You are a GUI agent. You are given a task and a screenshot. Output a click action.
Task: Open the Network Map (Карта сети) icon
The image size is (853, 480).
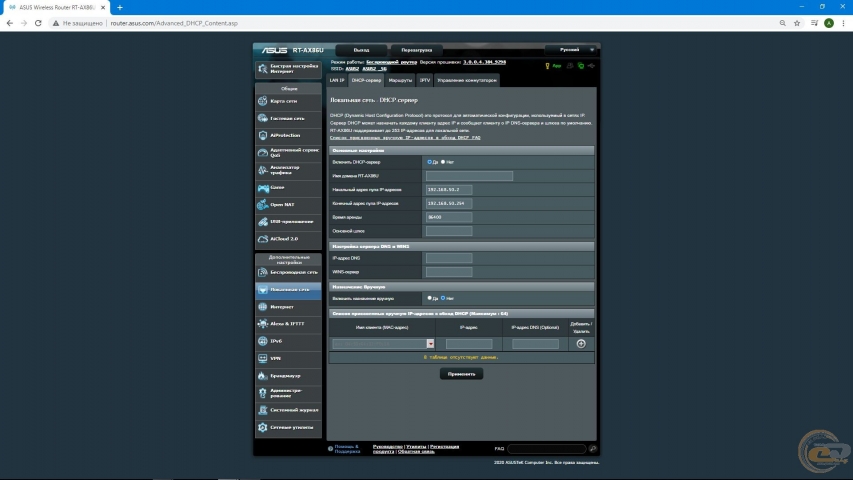click(263, 101)
